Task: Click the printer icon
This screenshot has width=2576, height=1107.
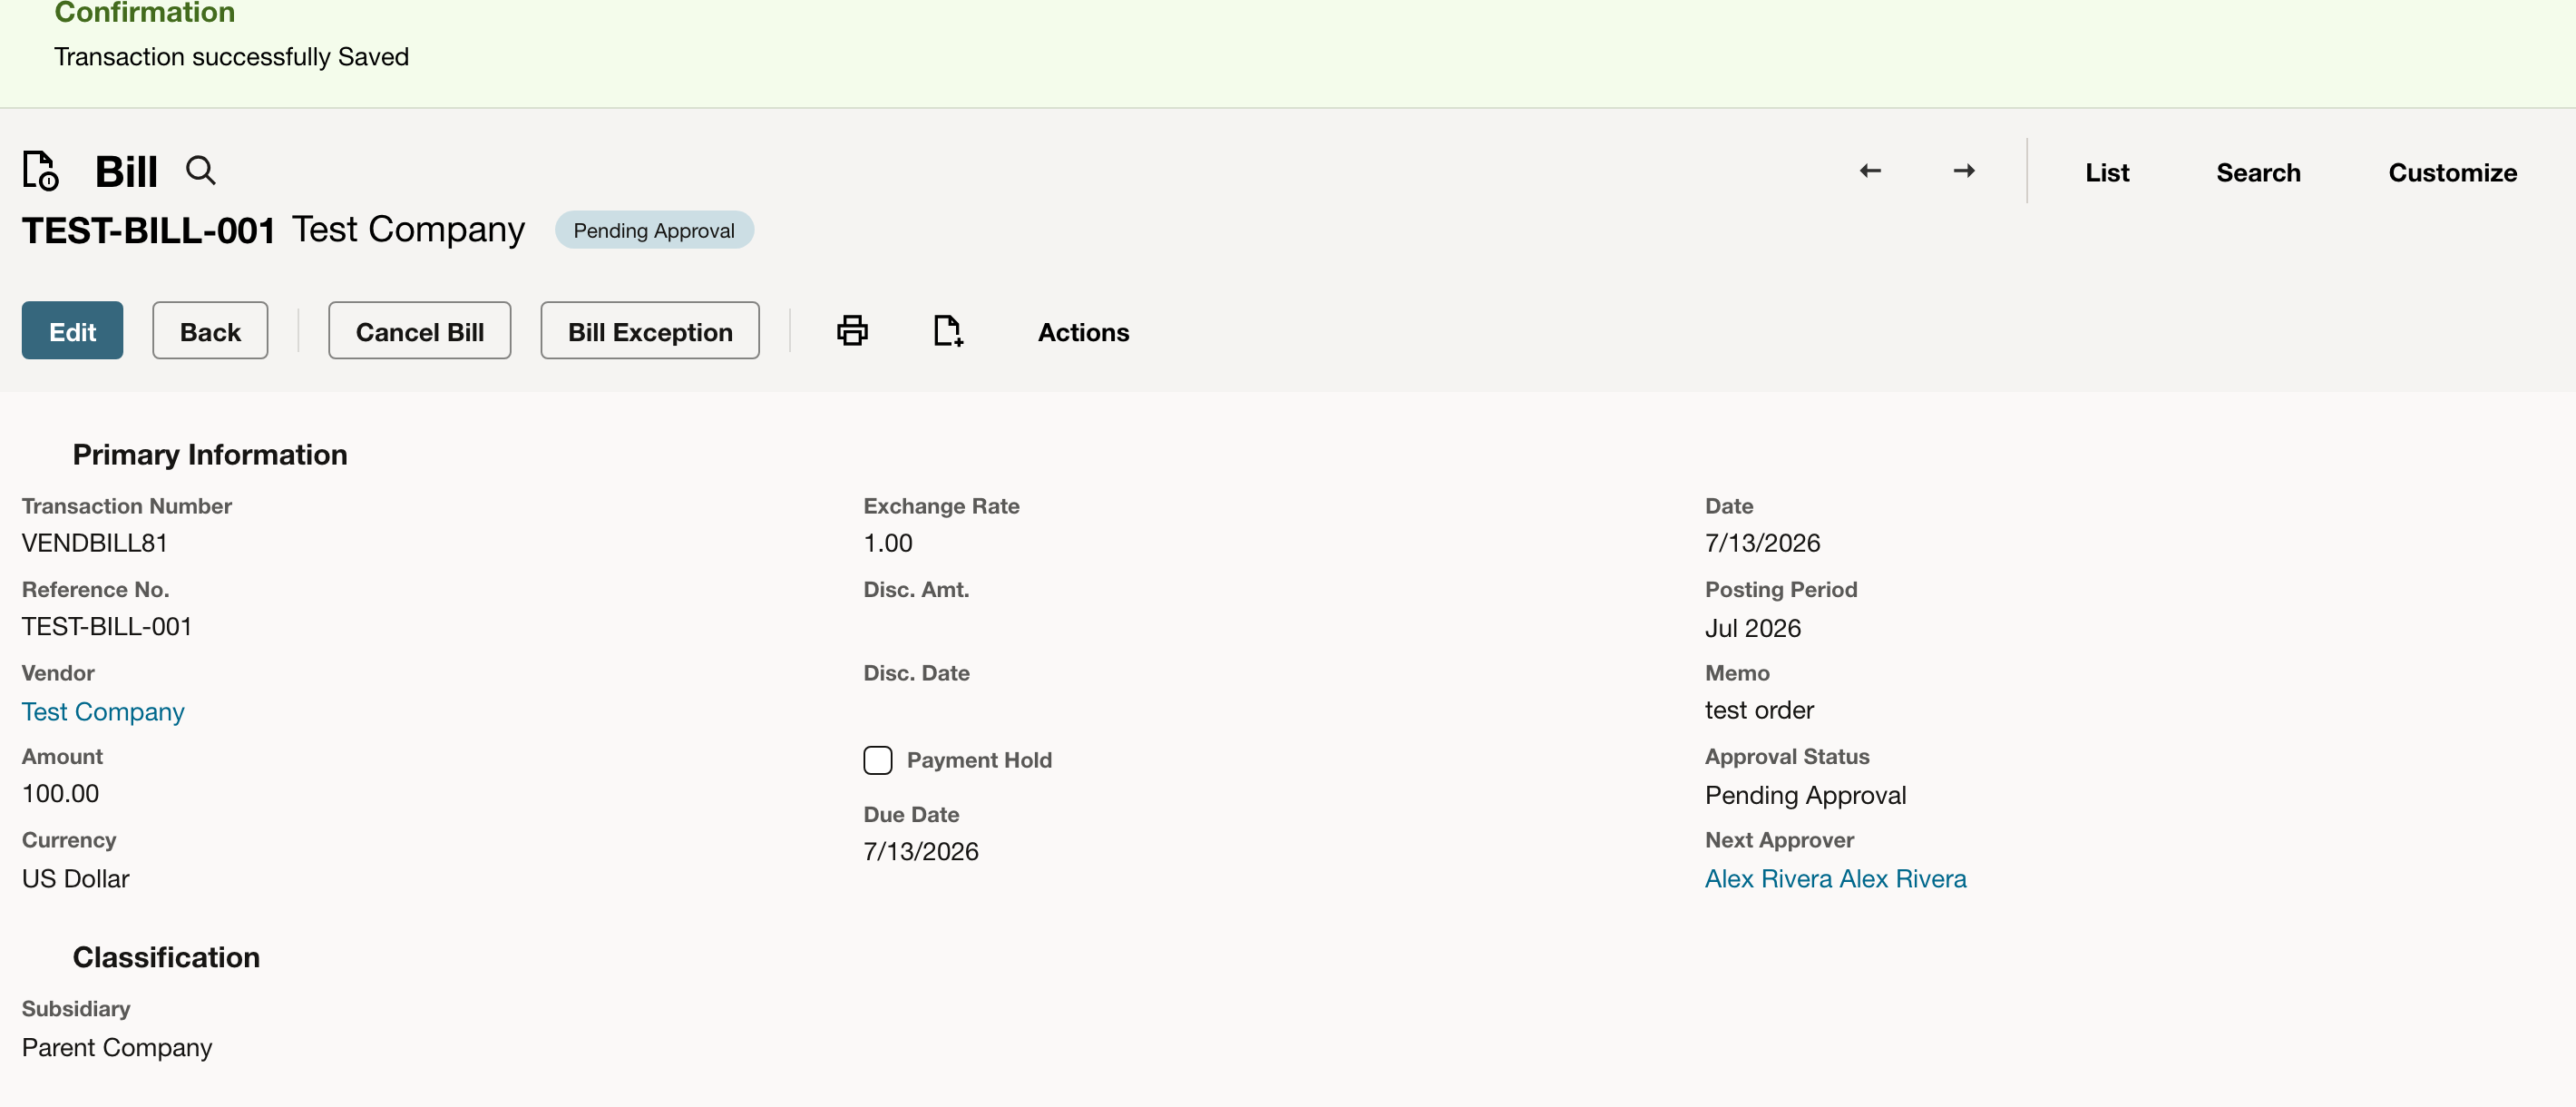Action: (852, 330)
